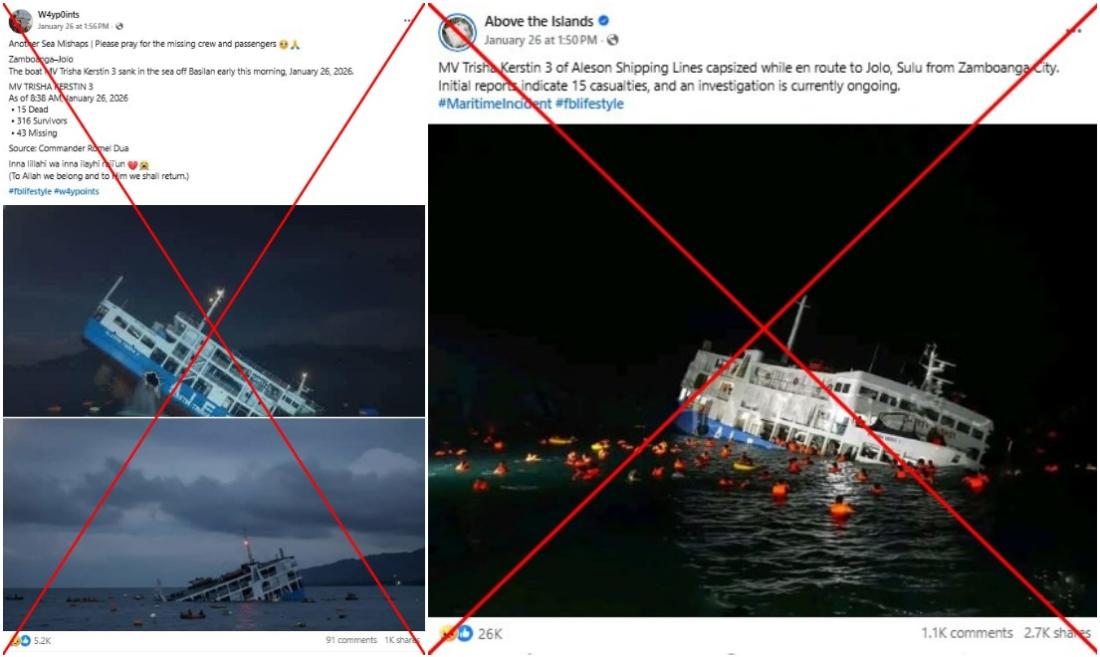1100x657 pixels.
Task: Click the January 26 at 1:50 PM timestamp
Action: [x=540, y=40]
